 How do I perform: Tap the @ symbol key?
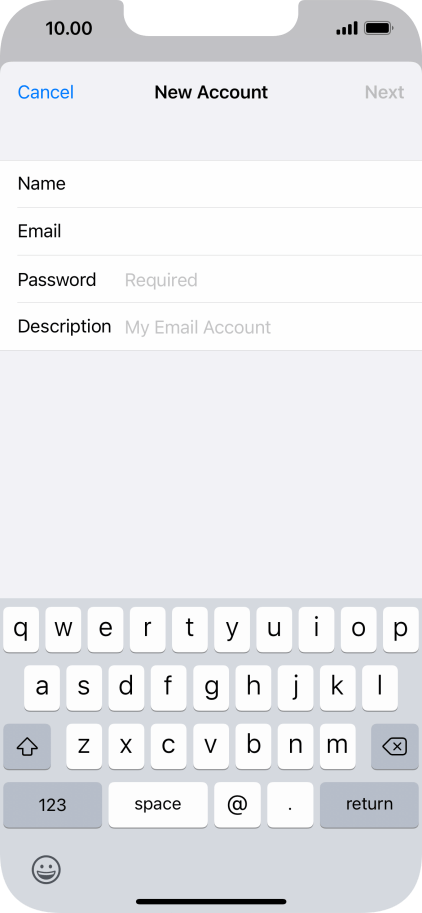pos(237,805)
